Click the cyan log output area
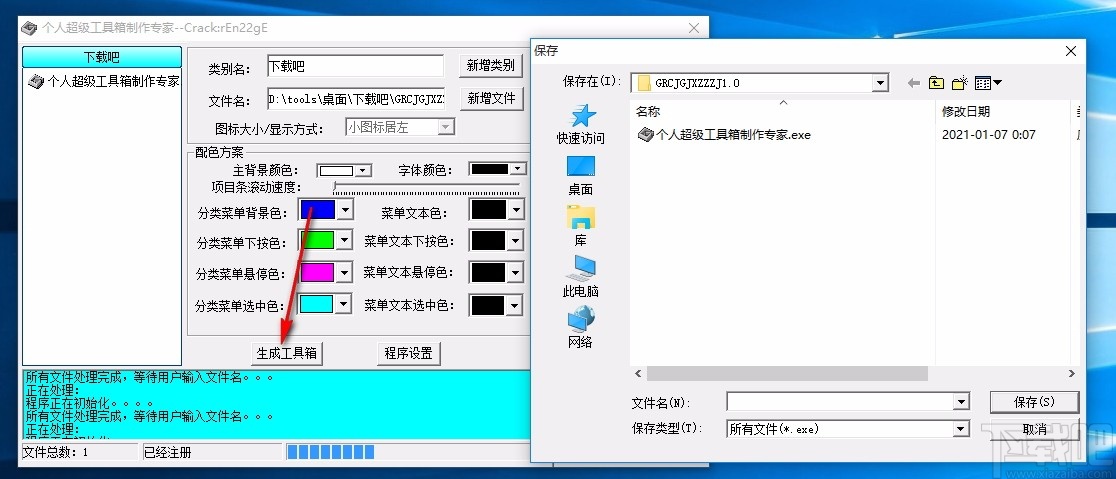1116x479 pixels. tap(276, 404)
